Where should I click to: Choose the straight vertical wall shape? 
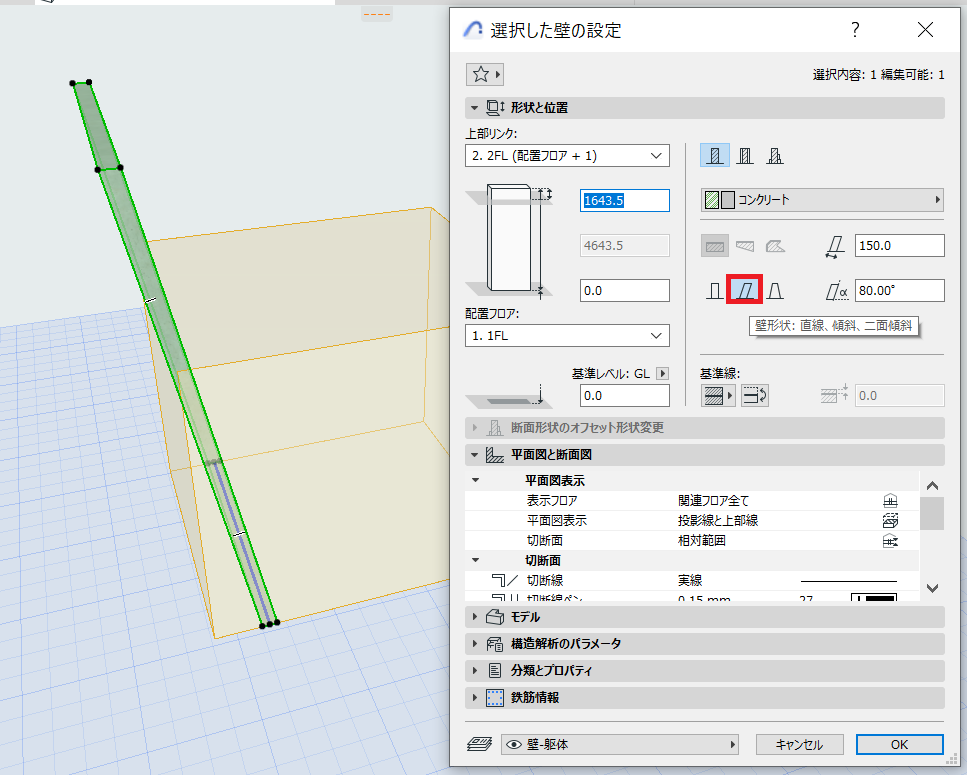715,290
